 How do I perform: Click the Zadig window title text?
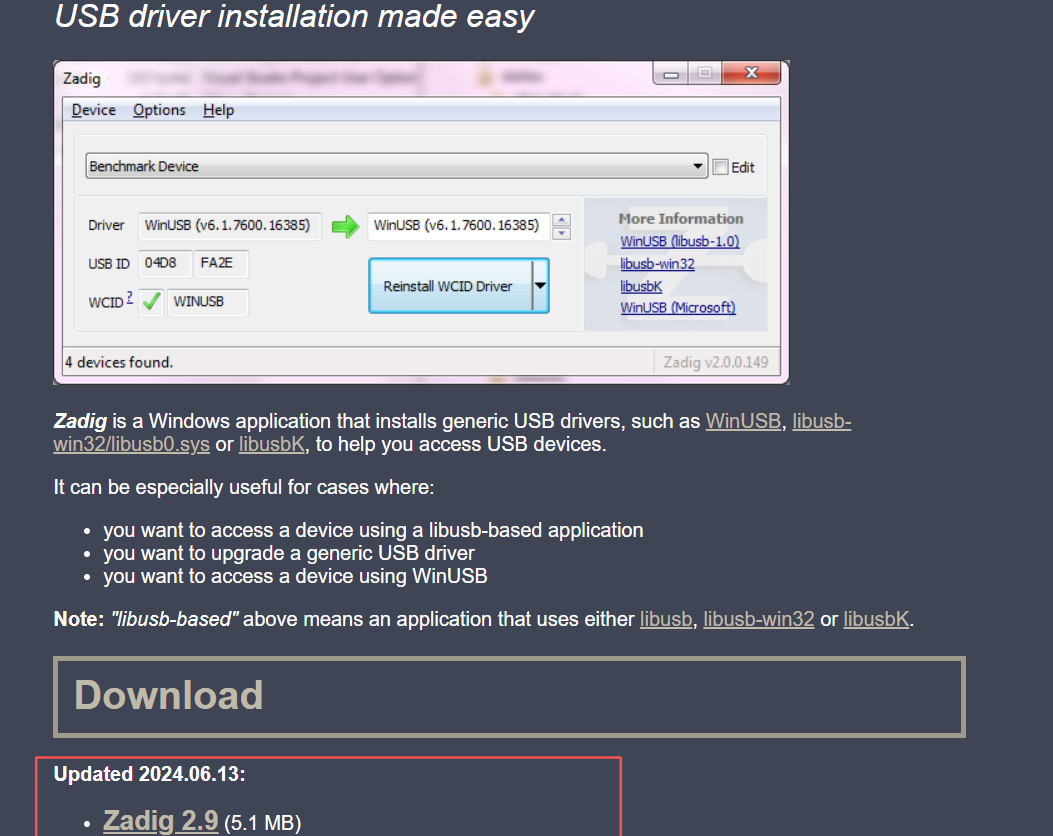coord(82,79)
